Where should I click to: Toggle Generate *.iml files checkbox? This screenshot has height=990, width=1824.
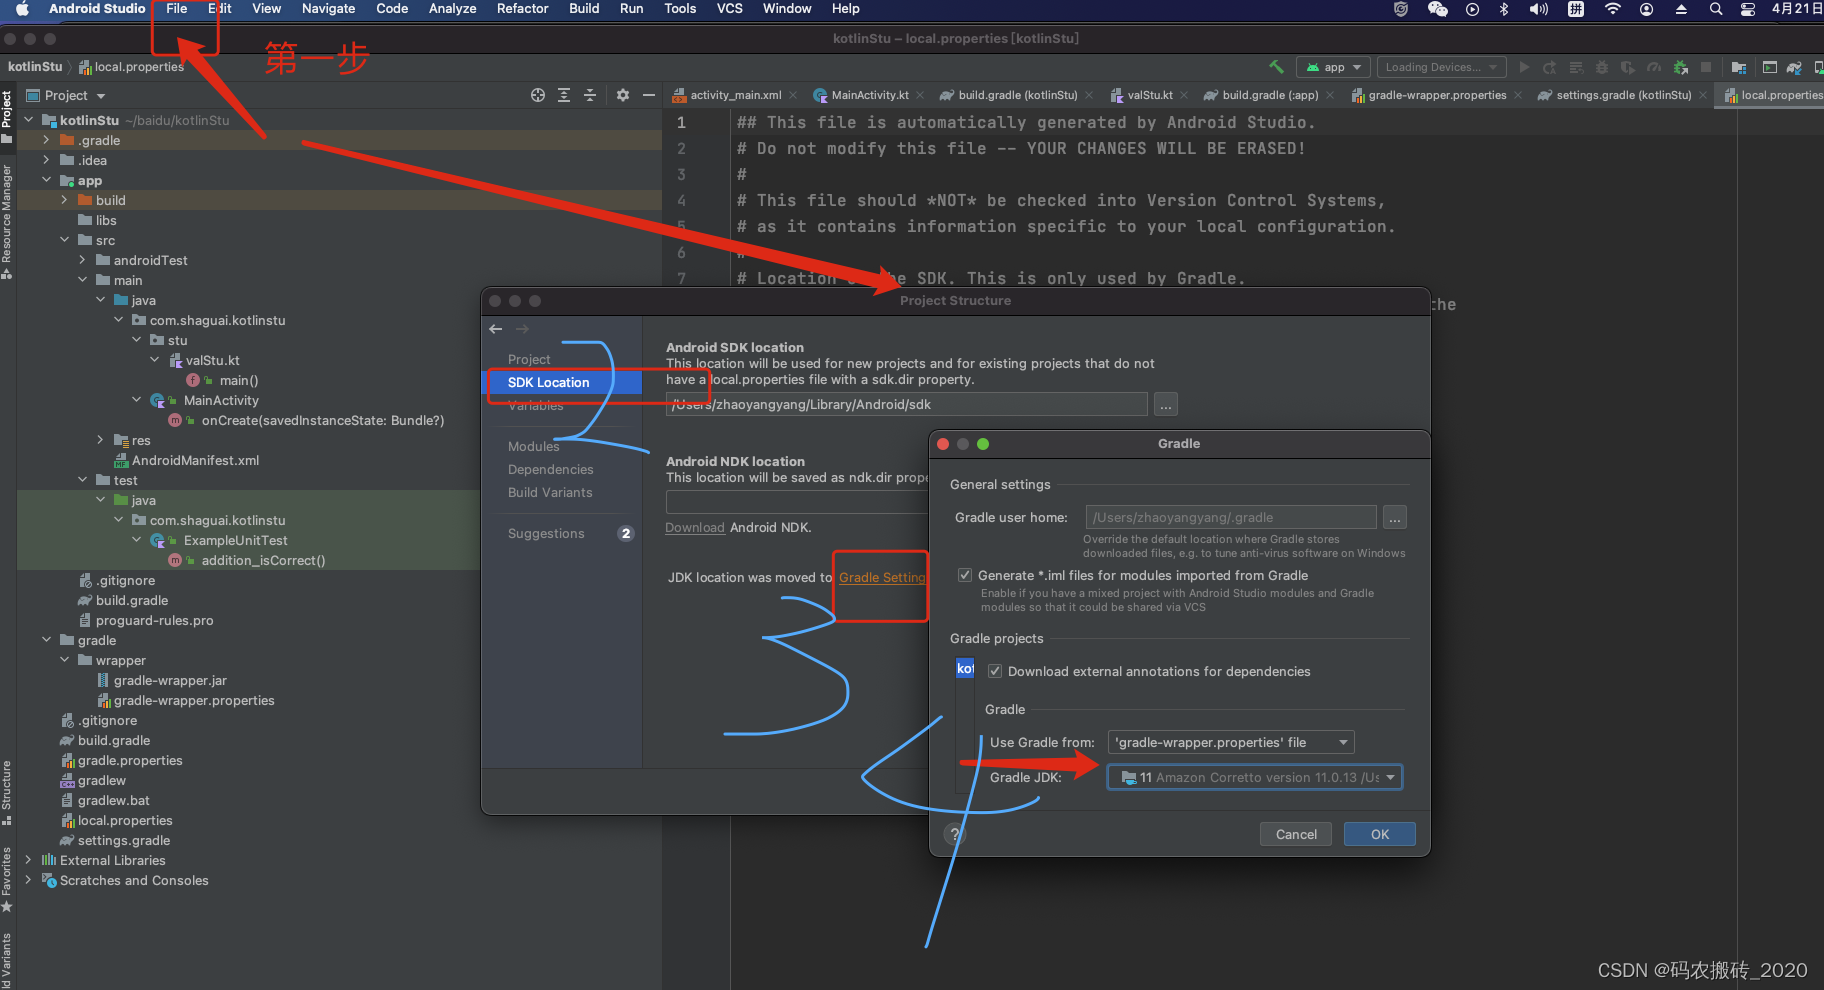965,575
